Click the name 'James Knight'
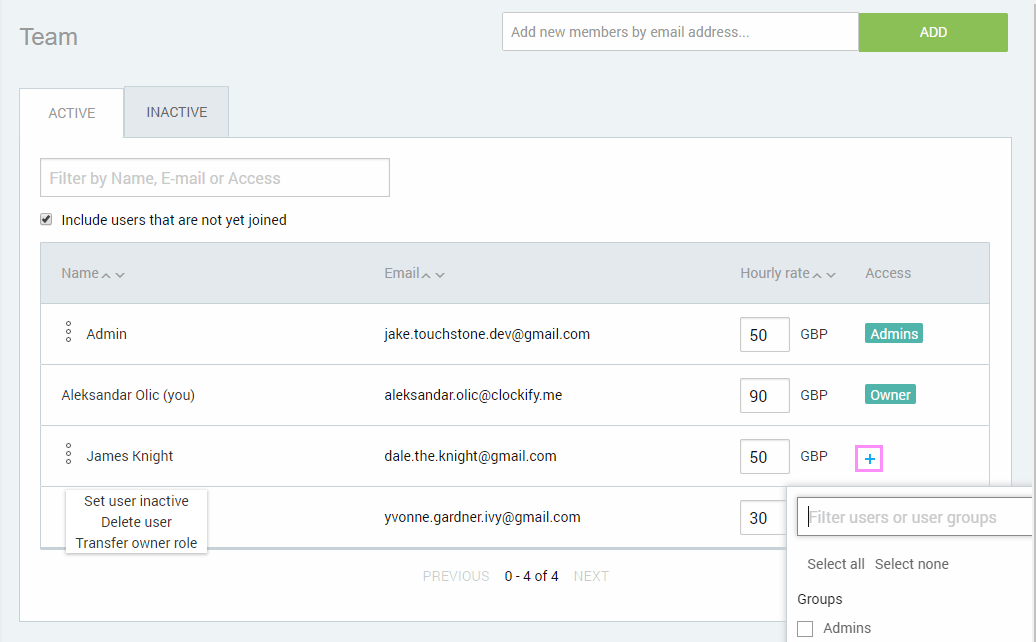Image resolution: width=1036 pixels, height=642 pixels. click(x=130, y=456)
